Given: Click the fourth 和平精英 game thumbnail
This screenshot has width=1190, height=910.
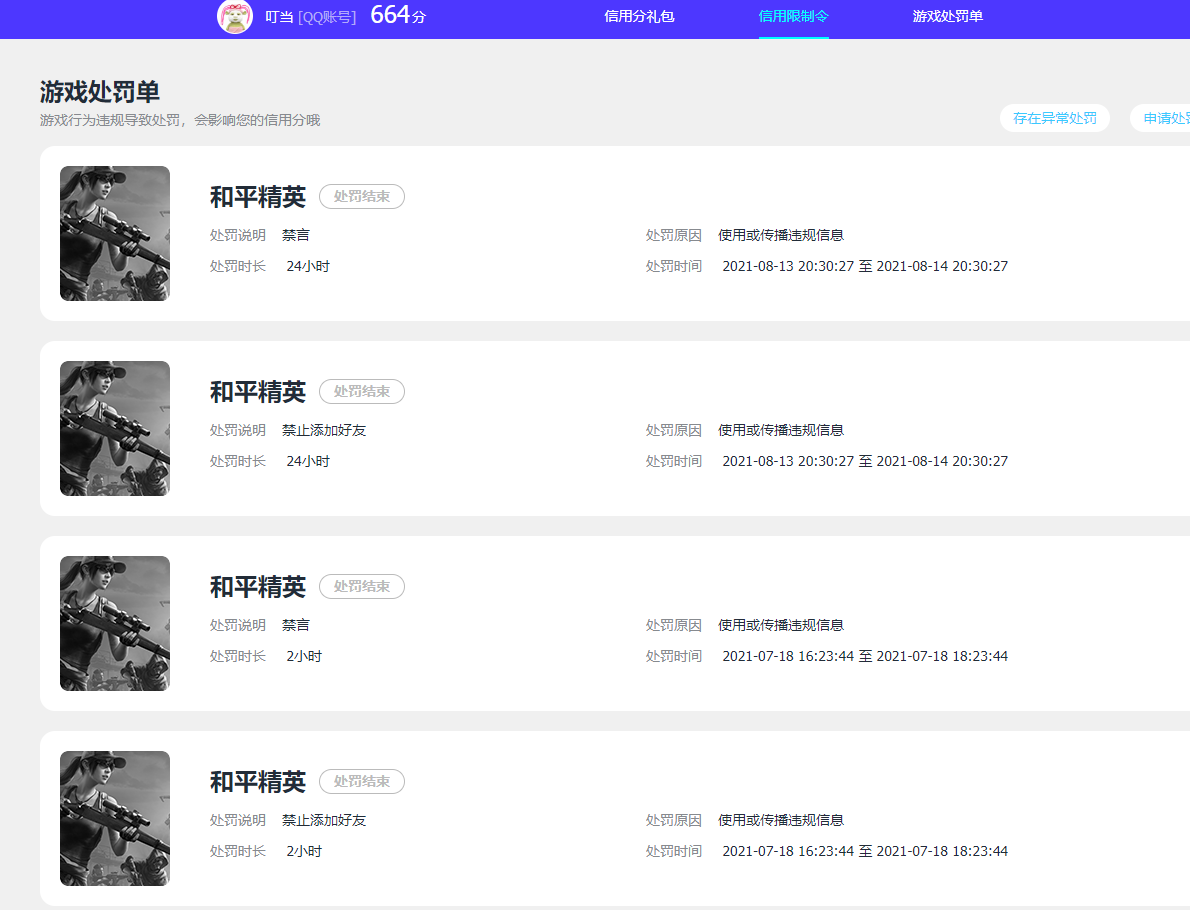Looking at the screenshot, I should [114, 818].
